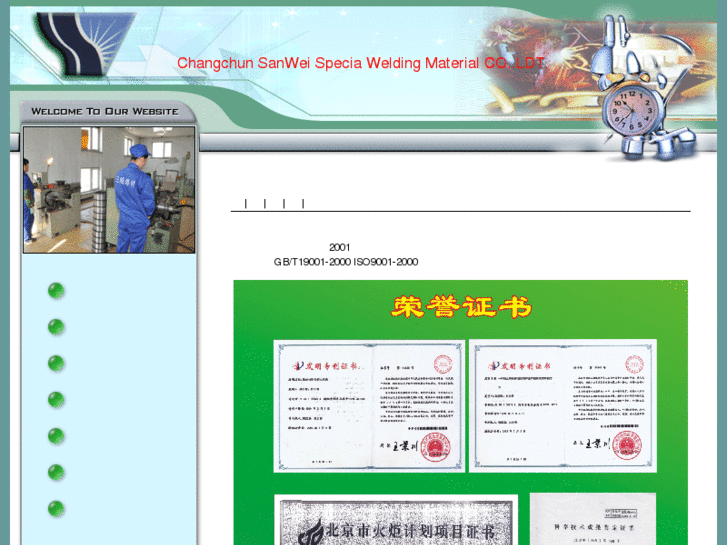Open the left invention patent certificate image
Image resolution: width=727 pixels, height=545 pixels.
[369, 406]
